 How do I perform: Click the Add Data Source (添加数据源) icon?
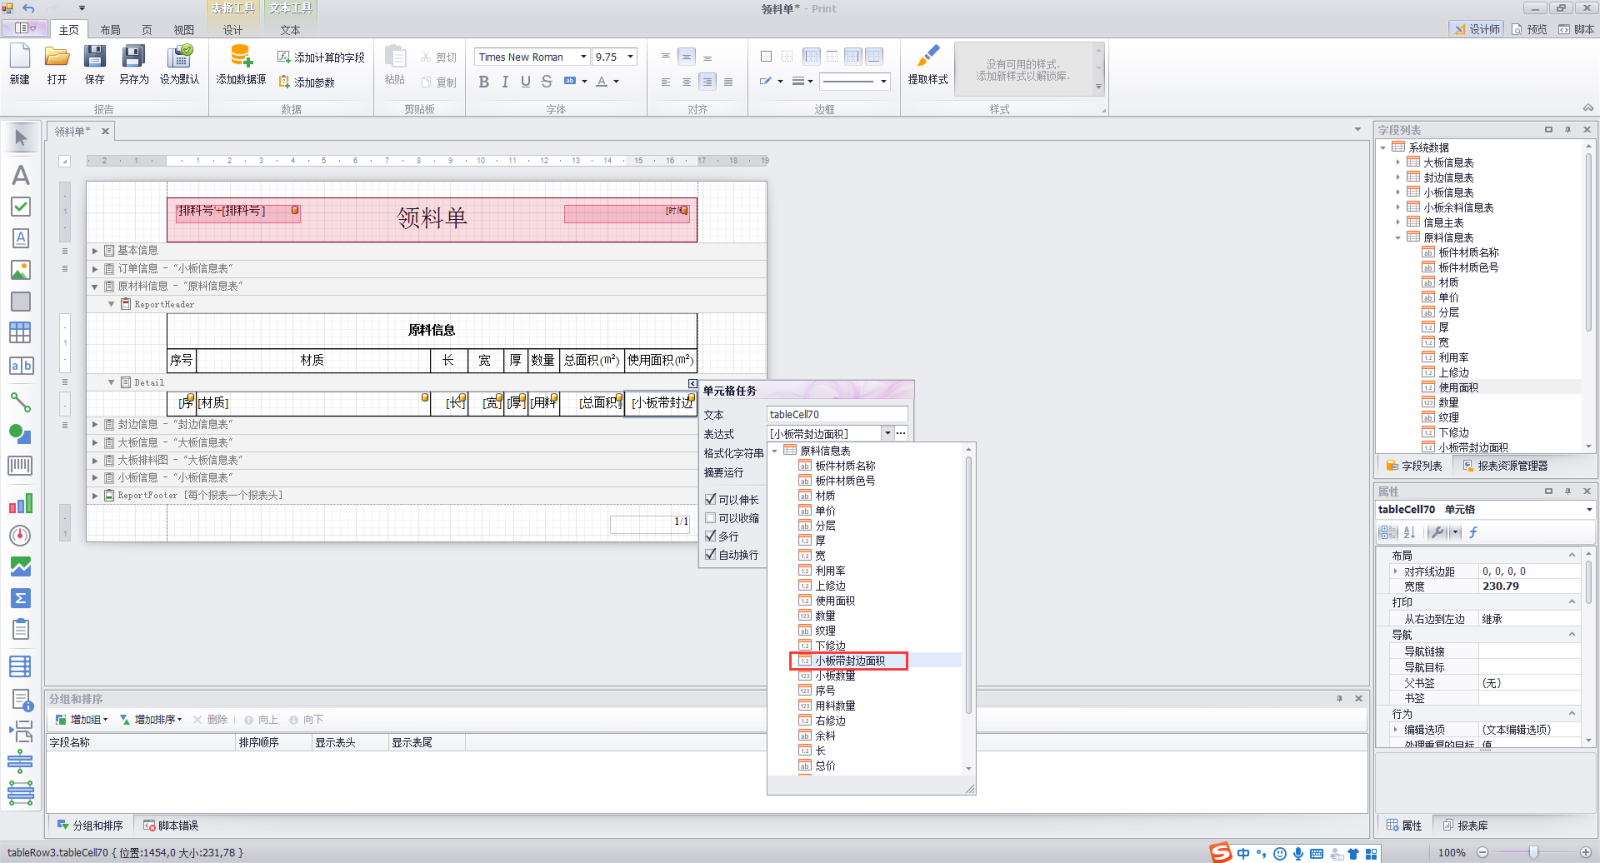pyautogui.click(x=241, y=58)
